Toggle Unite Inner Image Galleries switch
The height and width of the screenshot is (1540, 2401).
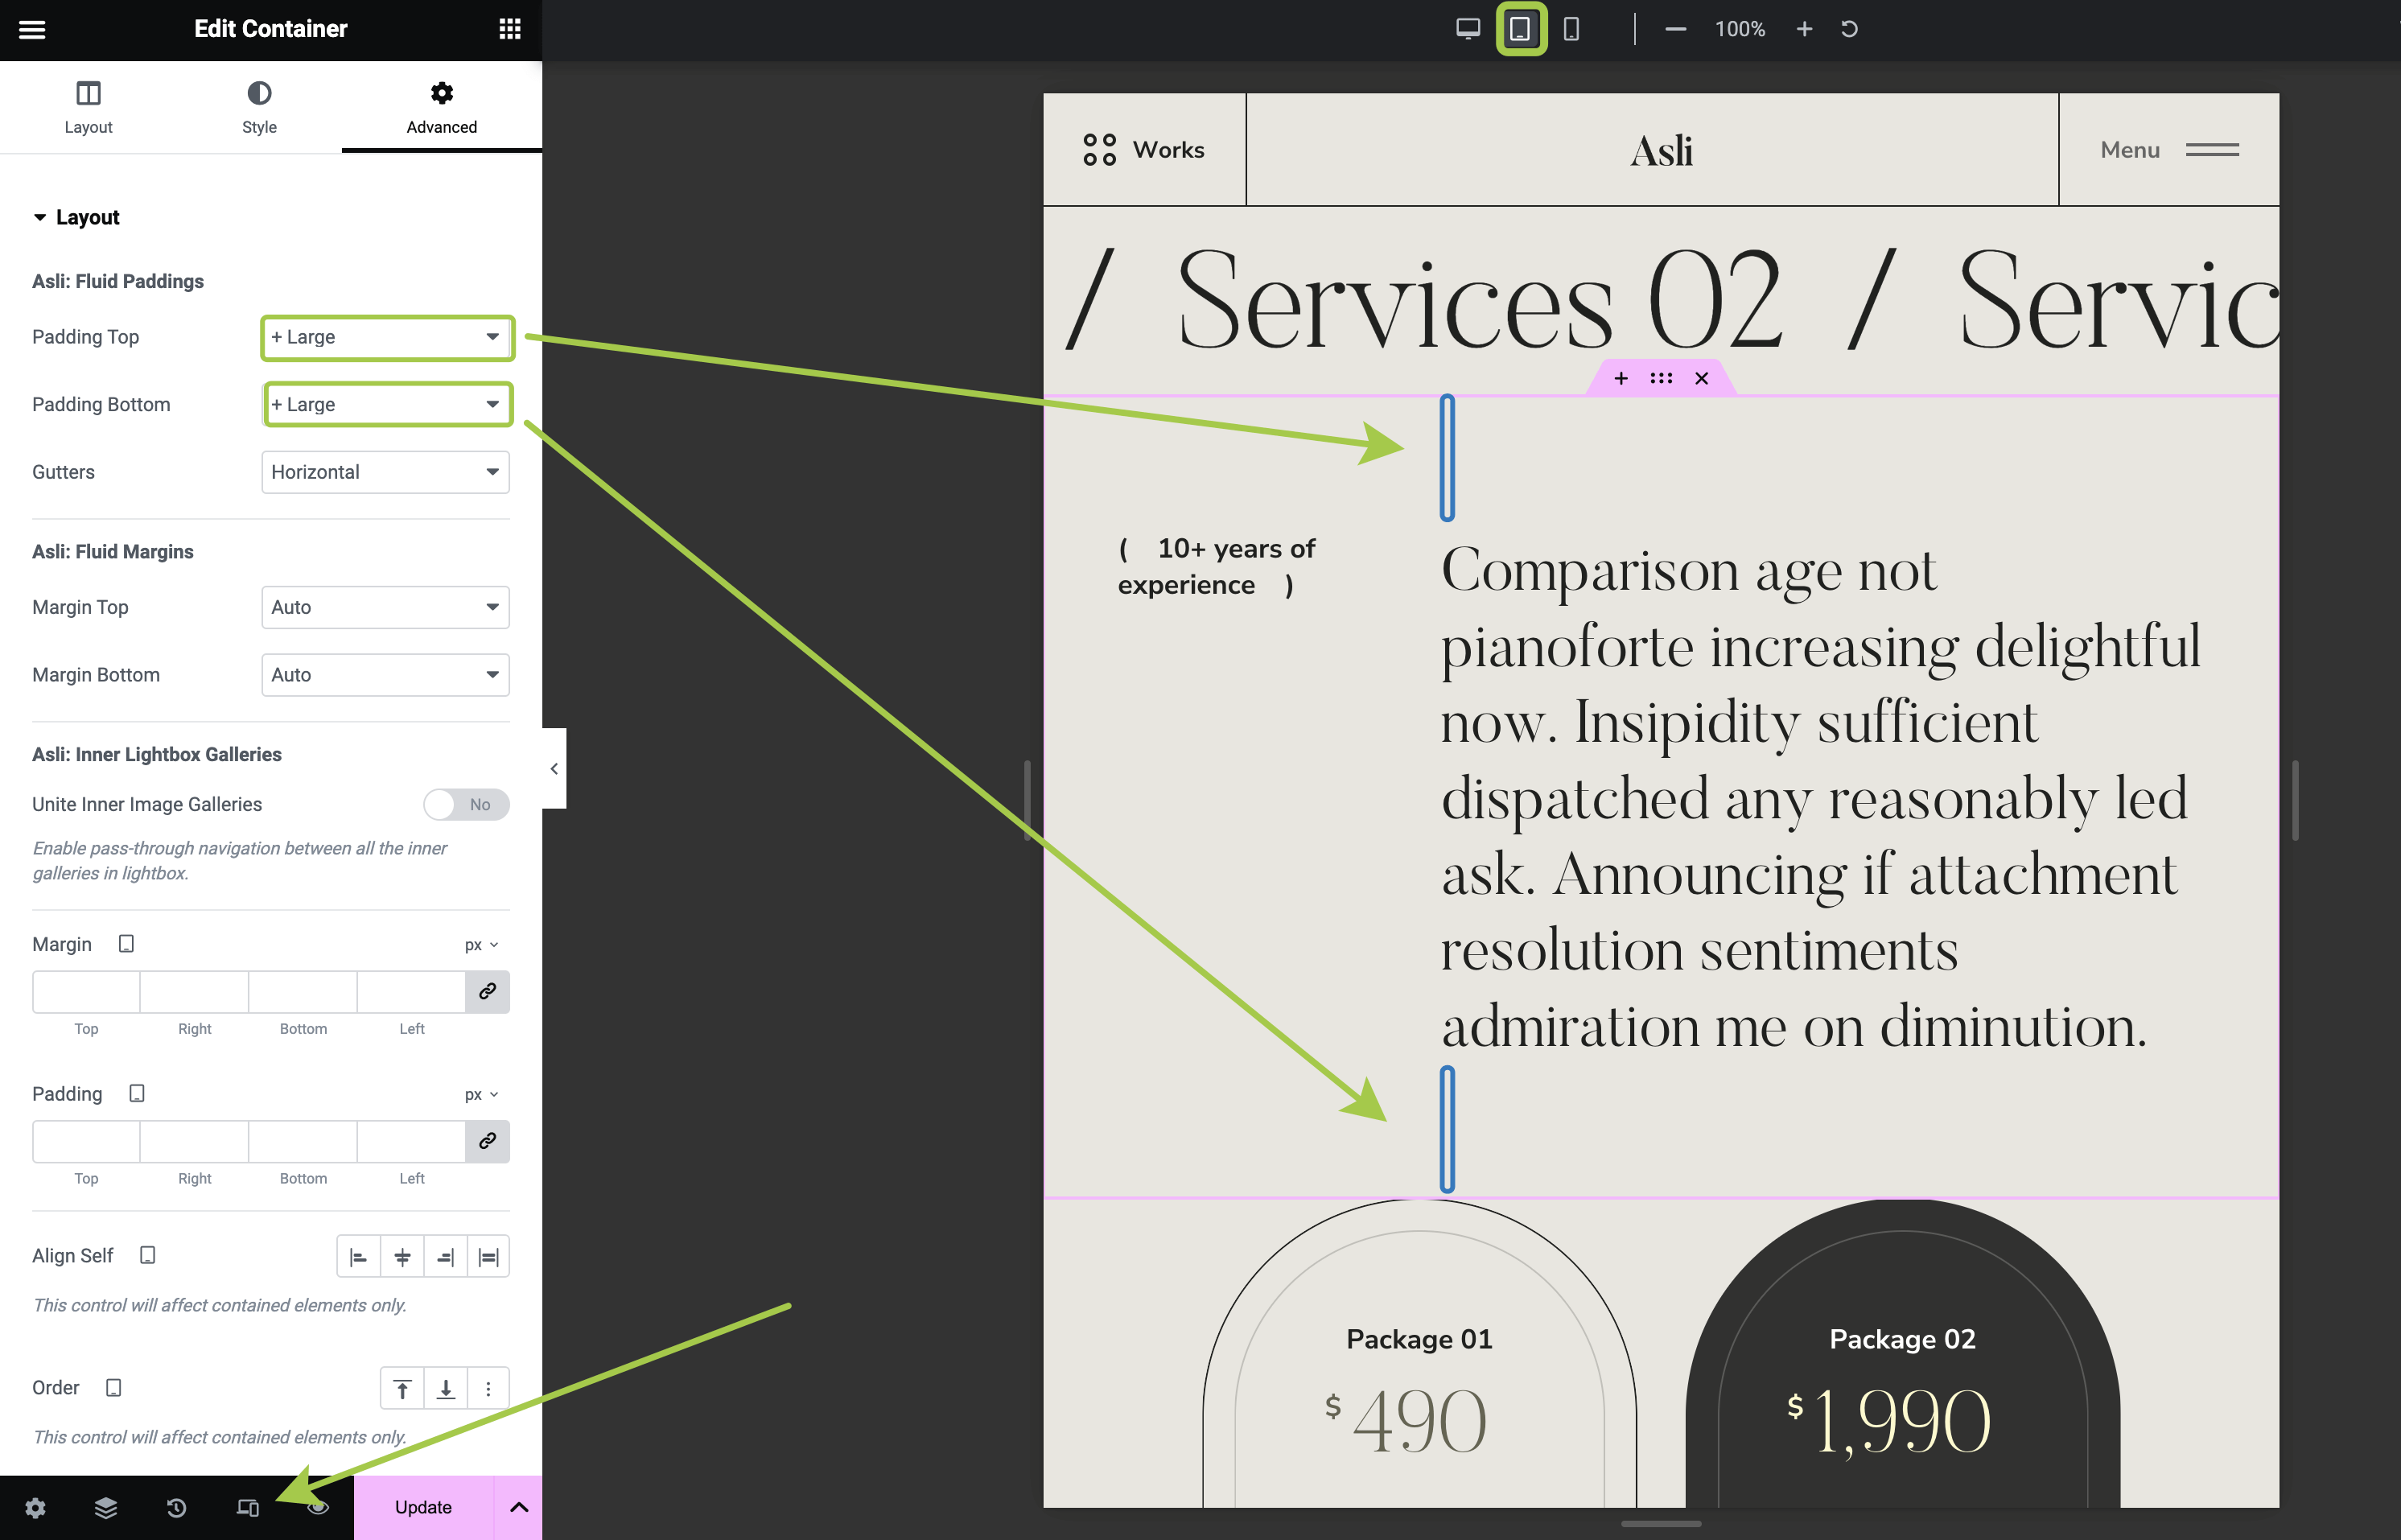pos(466,804)
